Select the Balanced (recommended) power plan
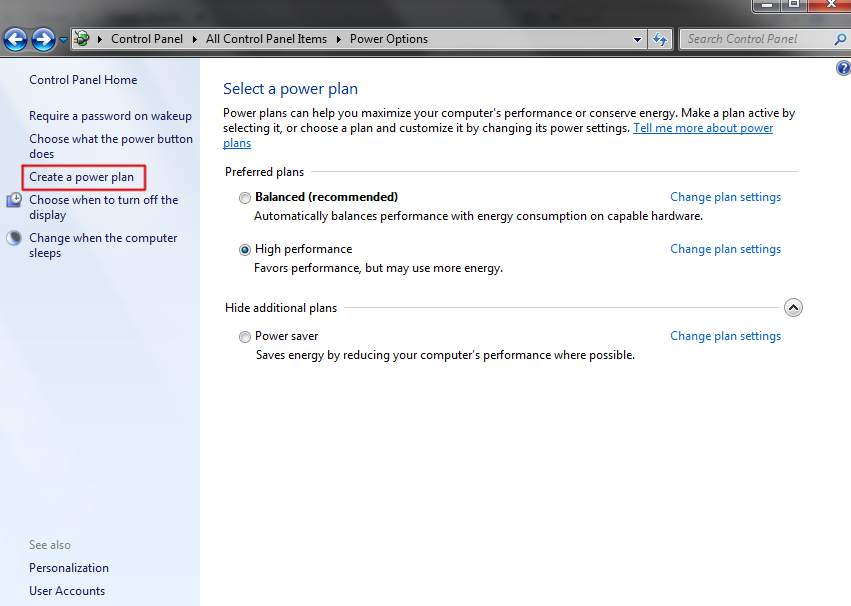The image size is (851, 606). 245,197
